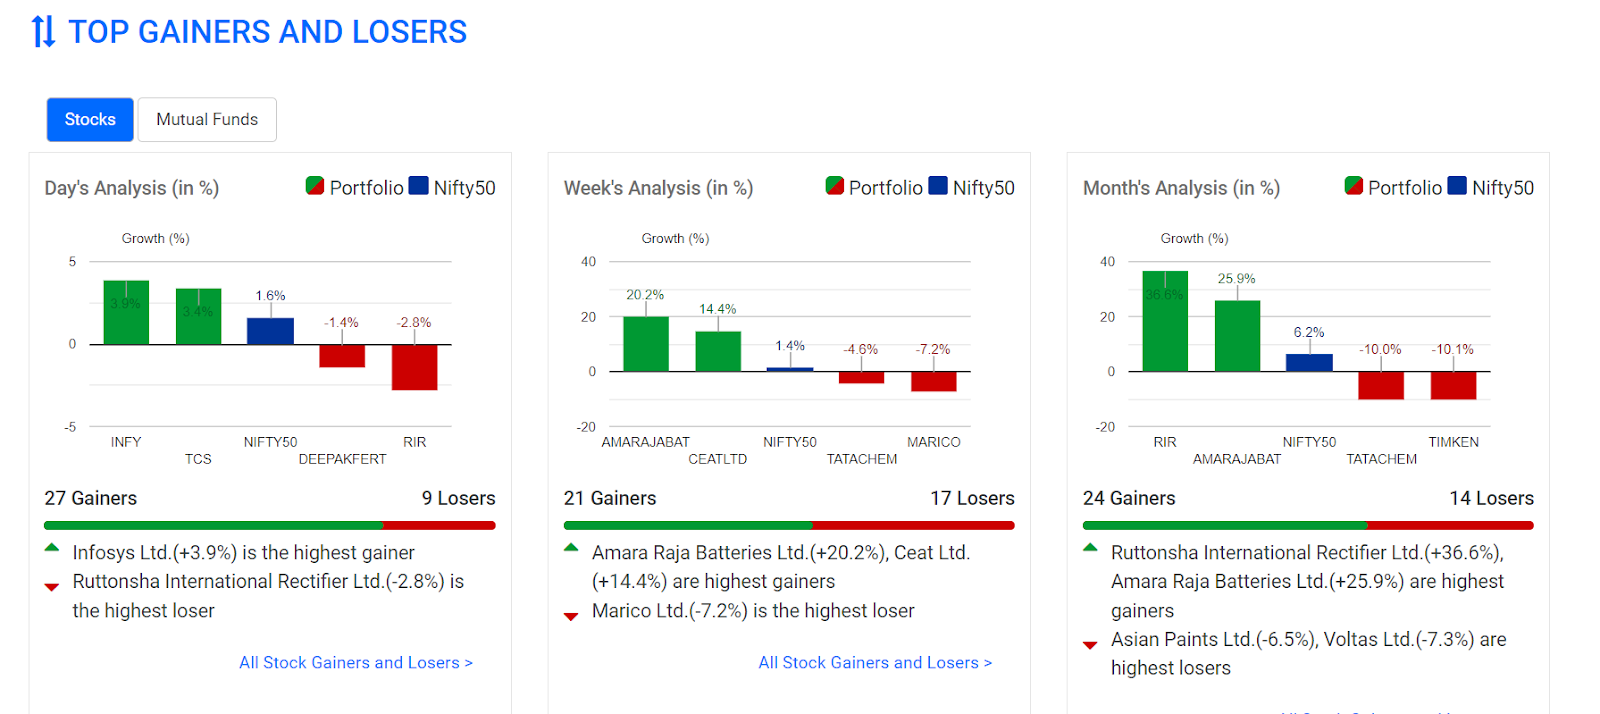Click the '27 Gainers' count

[91, 498]
